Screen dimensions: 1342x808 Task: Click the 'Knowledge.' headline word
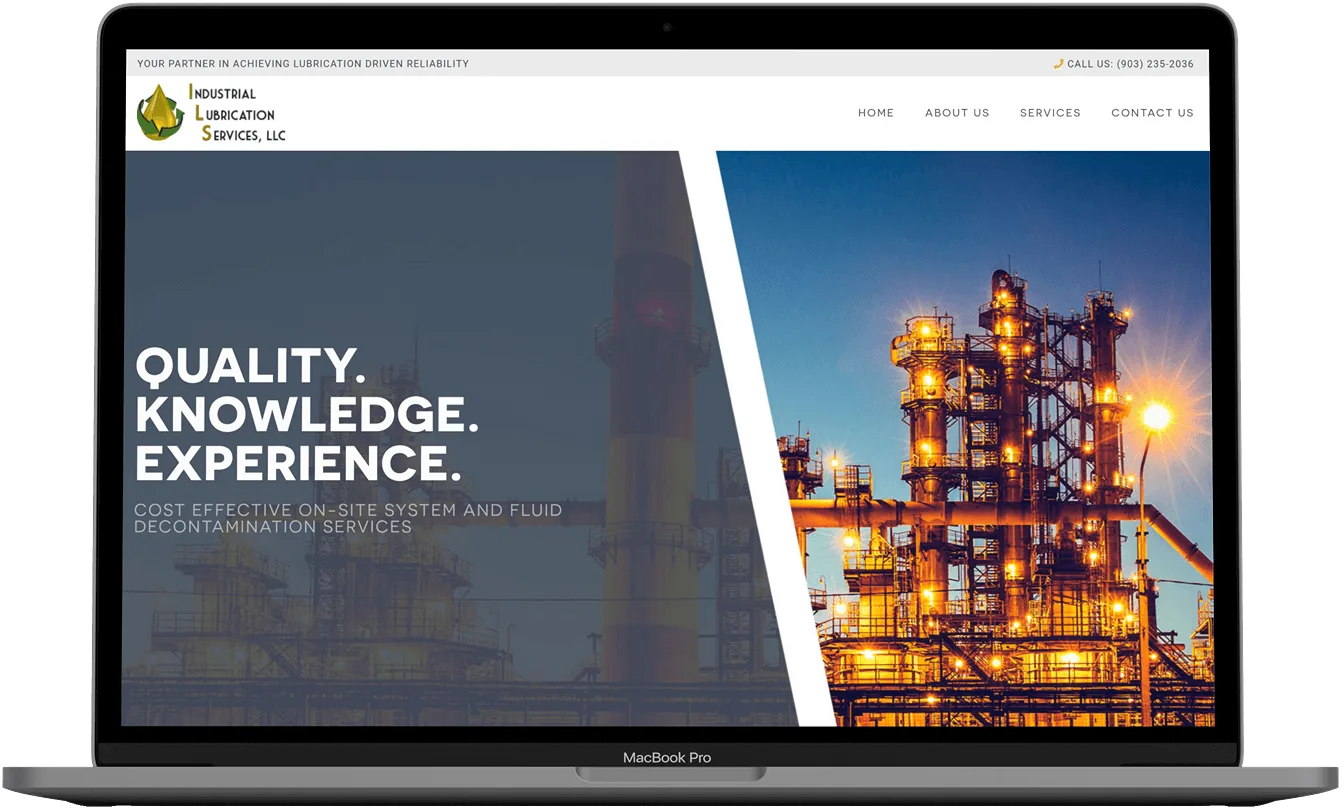point(307,415)
